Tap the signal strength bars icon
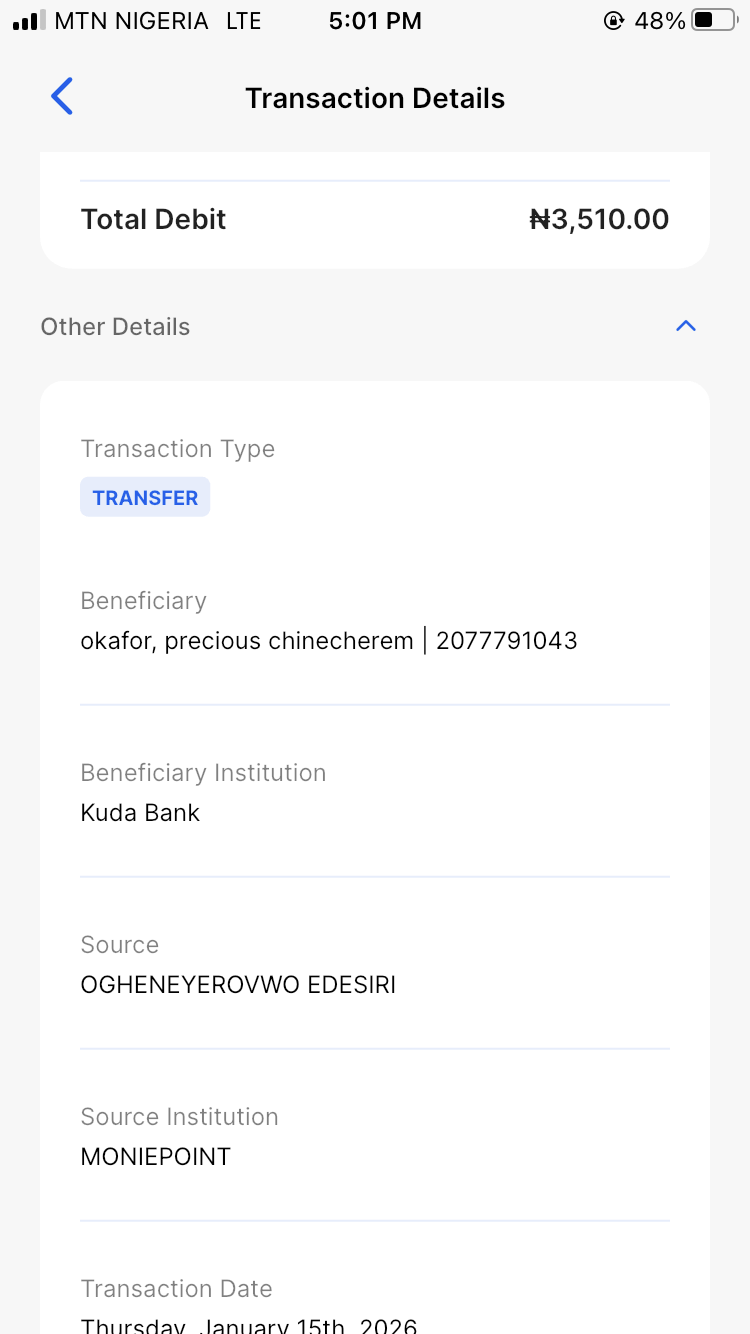The height and width of the screenshot is (1334, 750). tap(29, 20)
